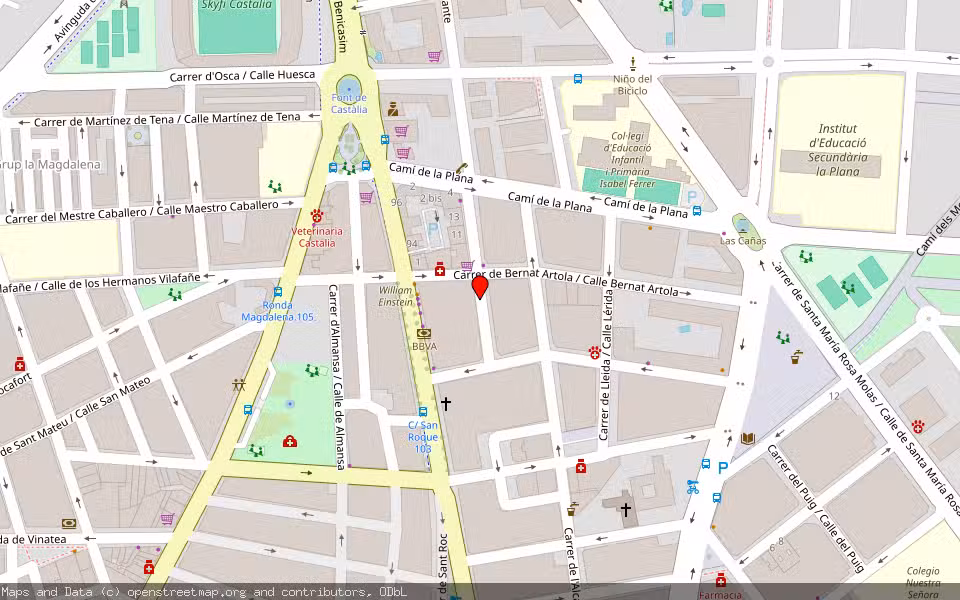
Task: Select the Grup la Magdalena neighborhood label
Action: click(50, 165)
